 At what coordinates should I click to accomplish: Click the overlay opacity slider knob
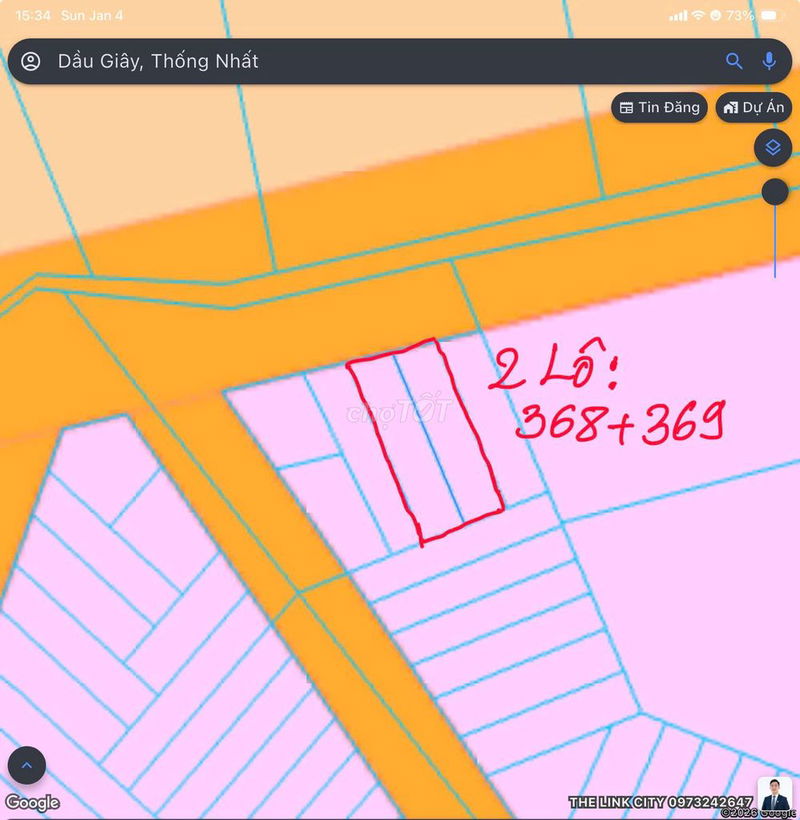pyautogui.click(x=774, y=192)
